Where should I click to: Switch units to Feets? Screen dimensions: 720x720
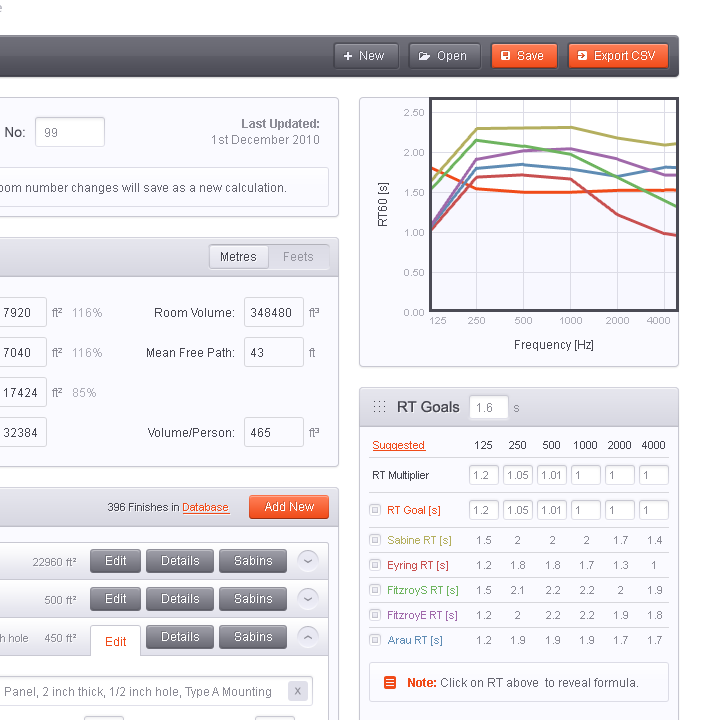[x=298, y=257]
